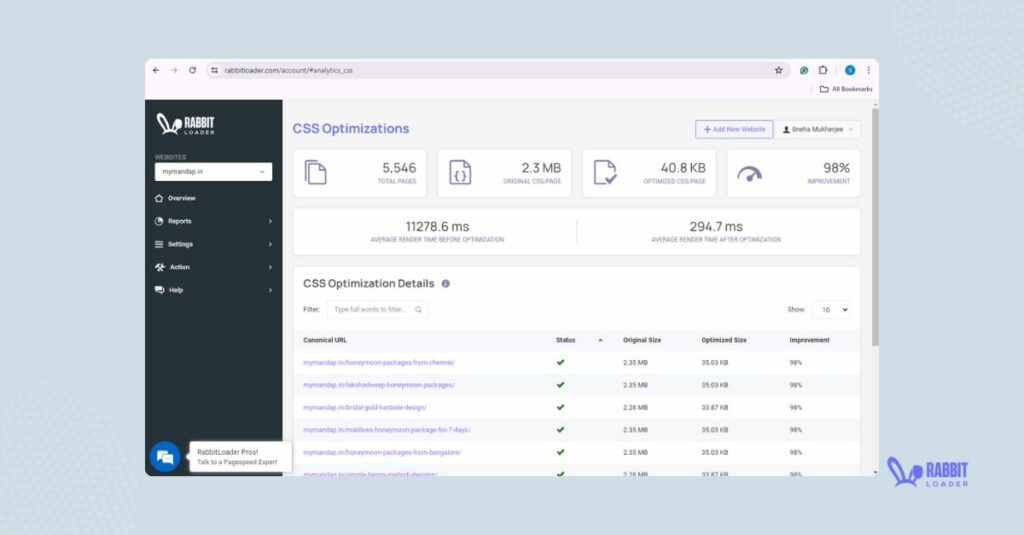
Task: Bookmark page with the star icon
Action: (778, 71)
